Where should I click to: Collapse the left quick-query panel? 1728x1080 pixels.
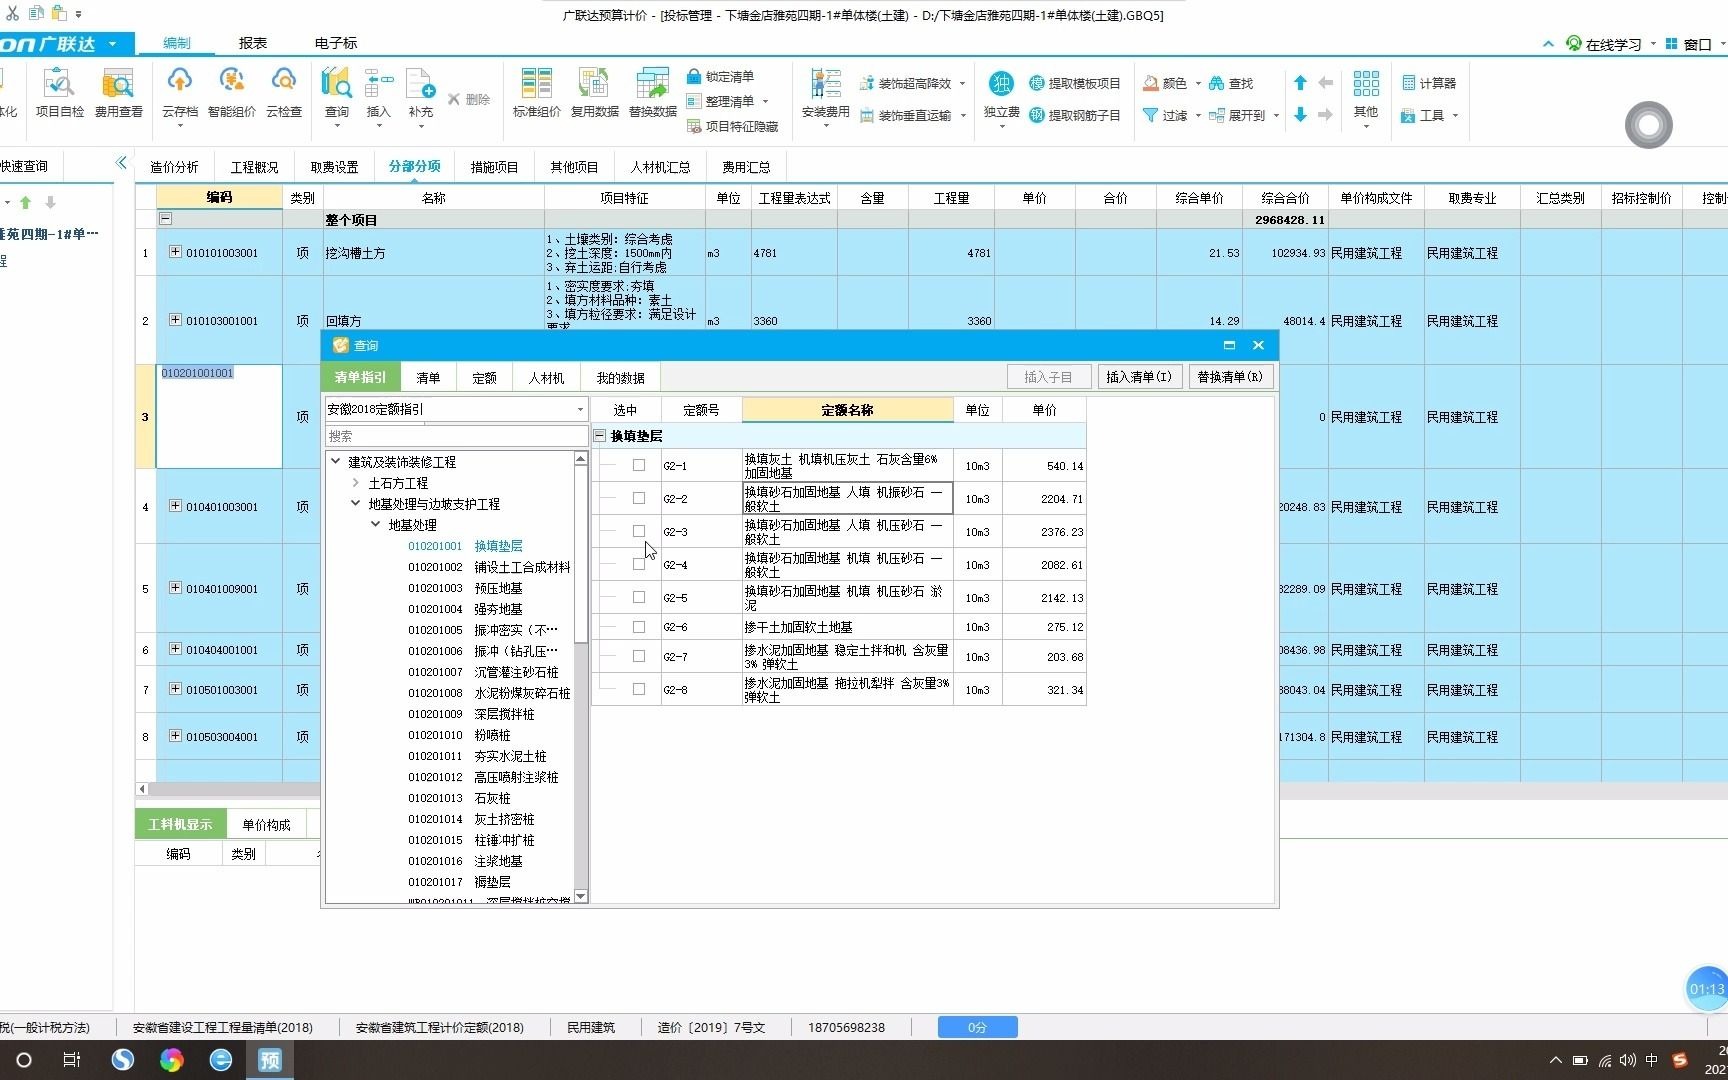(x=121, y=163)
